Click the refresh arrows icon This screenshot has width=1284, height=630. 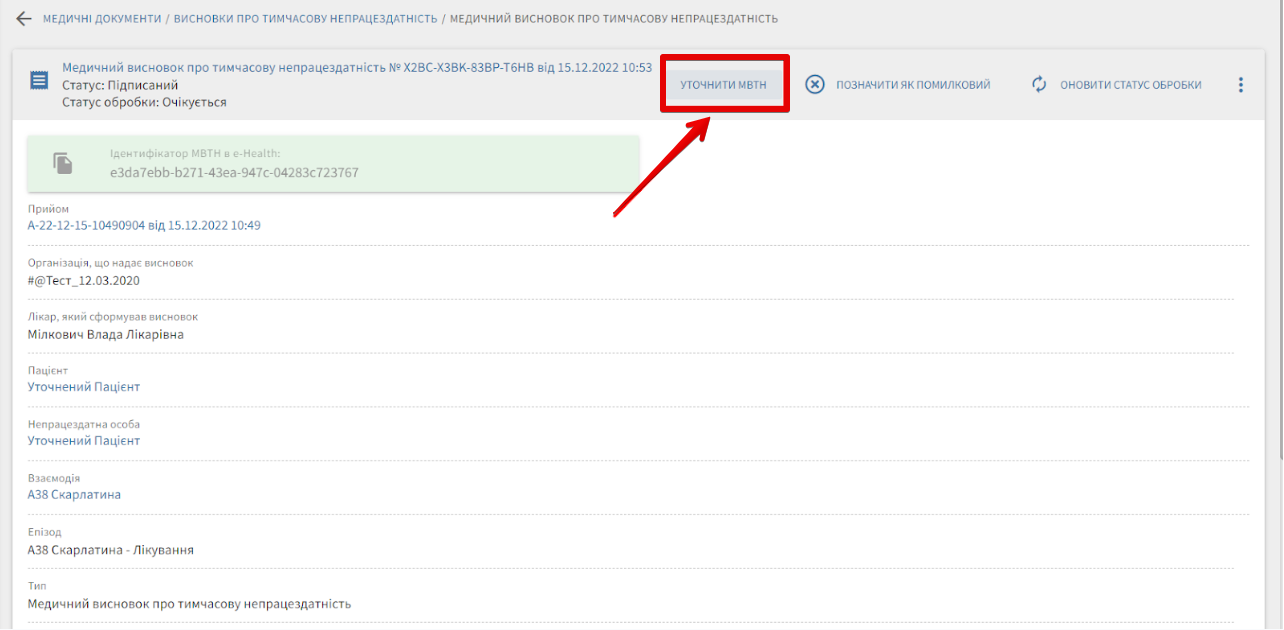point(1039,85)
